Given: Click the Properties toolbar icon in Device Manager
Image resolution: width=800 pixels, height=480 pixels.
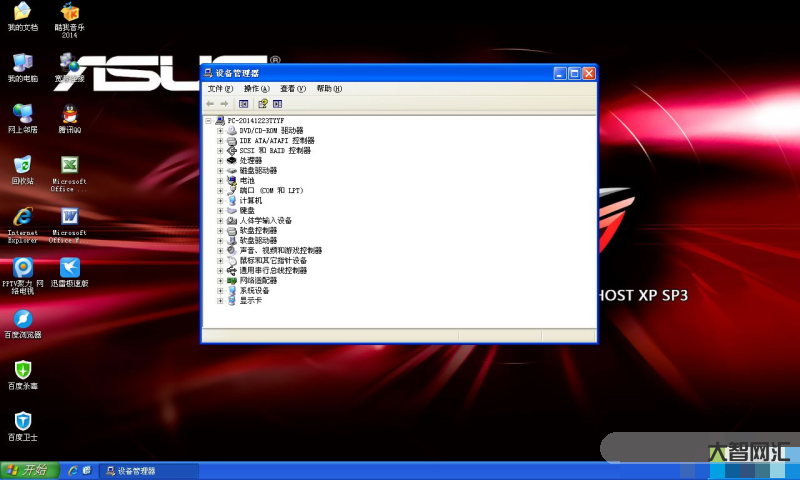Looking at the screenshot, I should [243, 103].
